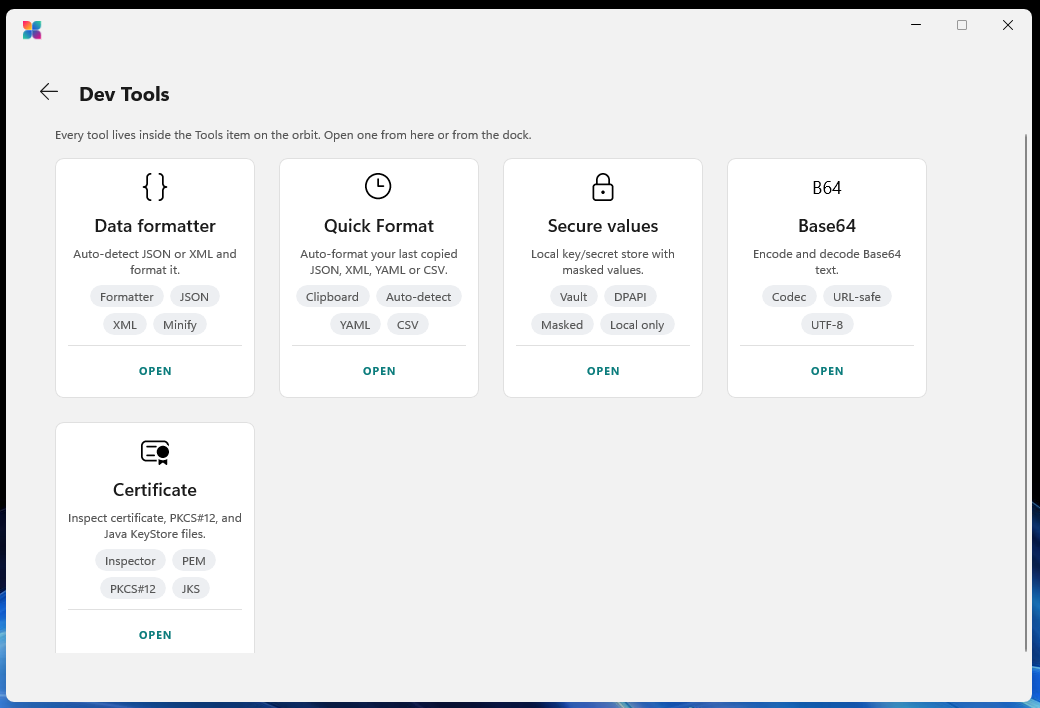This screenshot has height=708, width=1040.
Task: Open the Data formatter tool
Action: pyautogui.click(x=155, y=371)
